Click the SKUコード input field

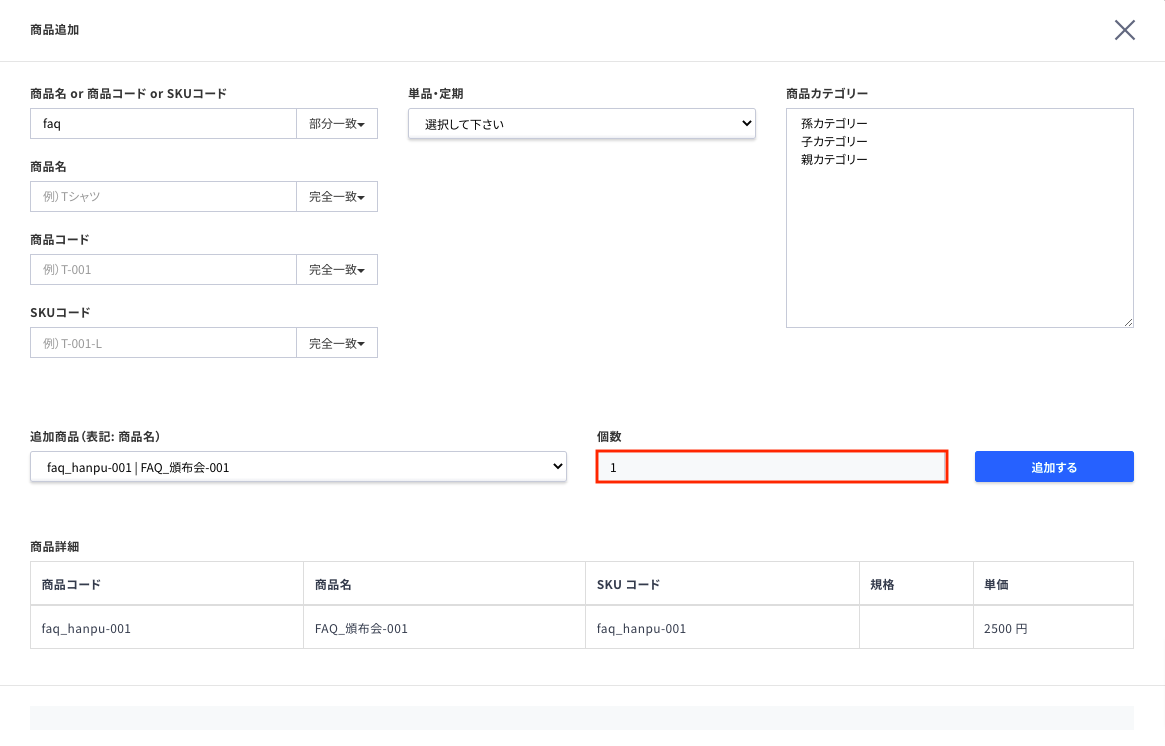[163, 343]
